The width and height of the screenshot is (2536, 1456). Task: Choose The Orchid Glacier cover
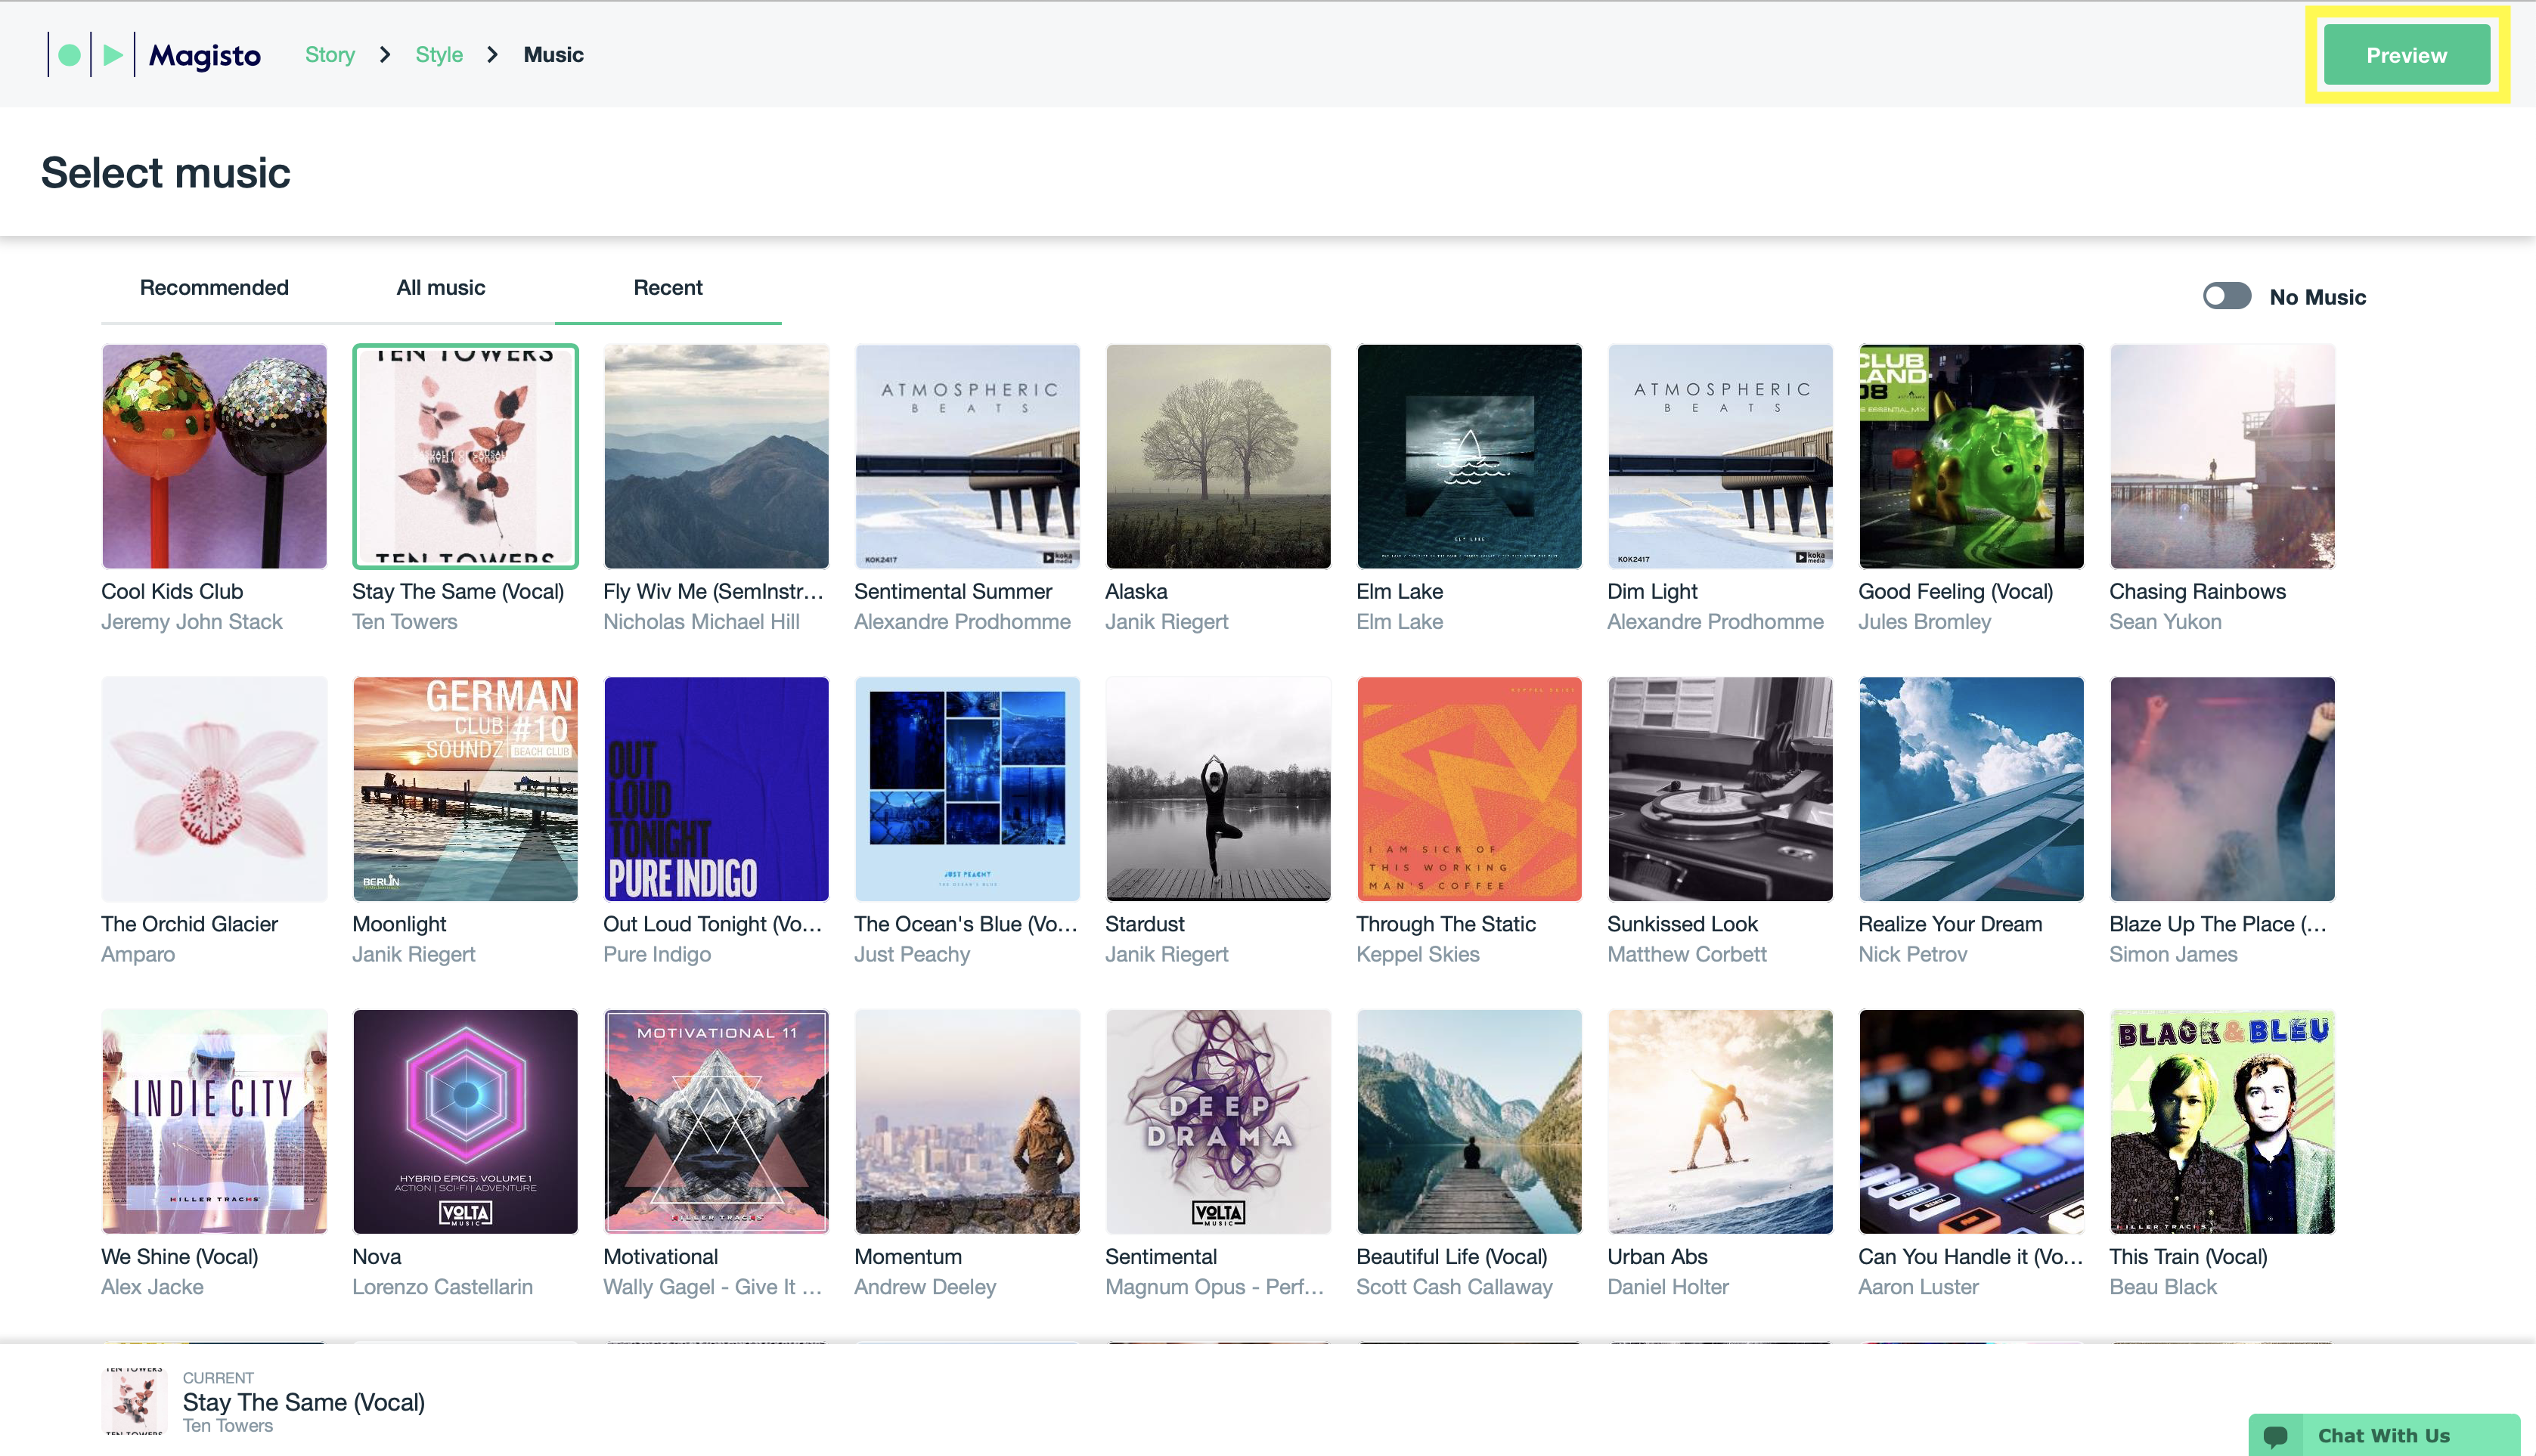[214, 789]
